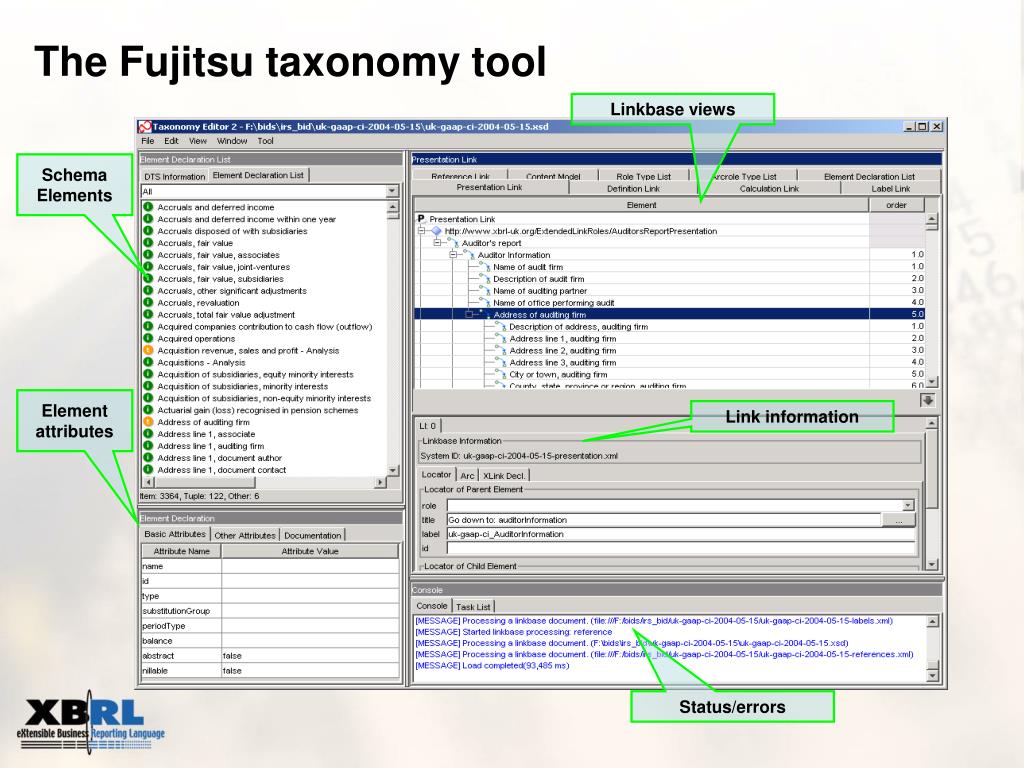Select Address line 1, associate in element list

pos(206,434)
